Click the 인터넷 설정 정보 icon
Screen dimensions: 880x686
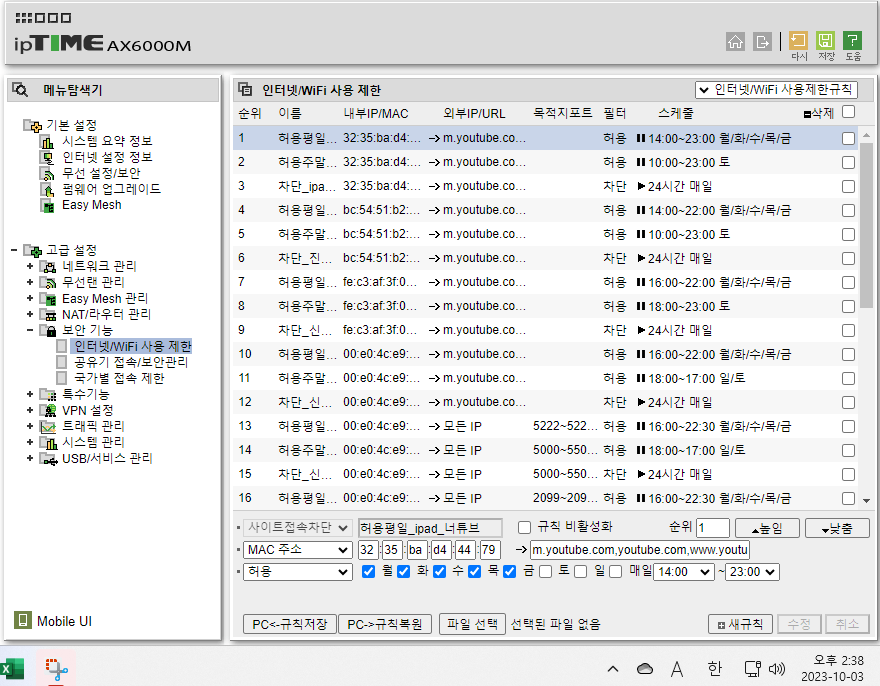[48, 158]
